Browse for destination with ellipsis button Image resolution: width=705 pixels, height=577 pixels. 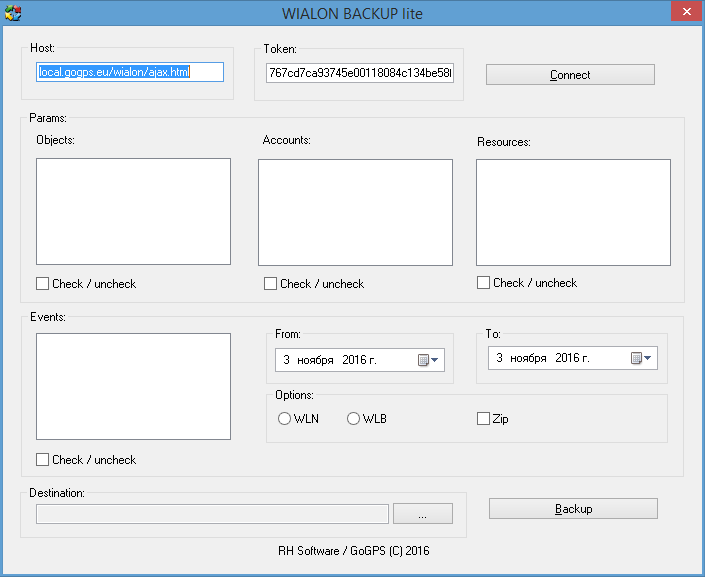point(422,514)
